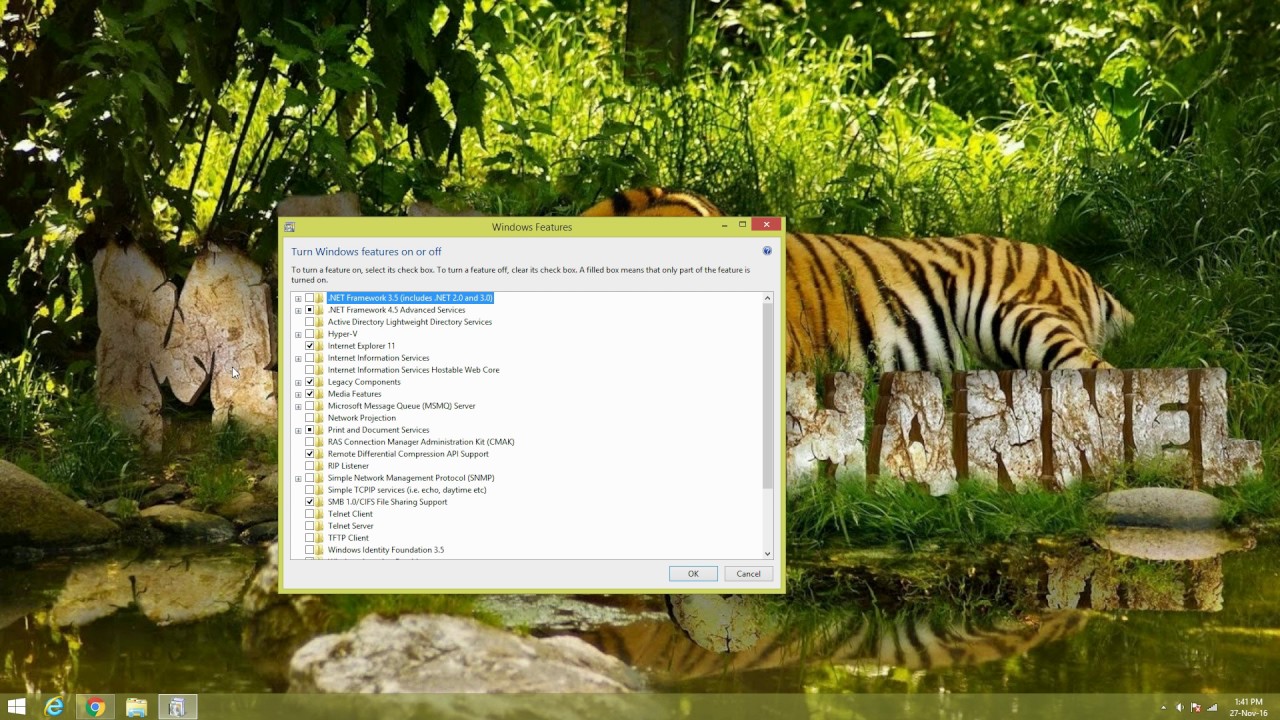The image size is (1280, 720).
Task: Uncheck Remote Differential Compression API Support
Action: (309, 454)
